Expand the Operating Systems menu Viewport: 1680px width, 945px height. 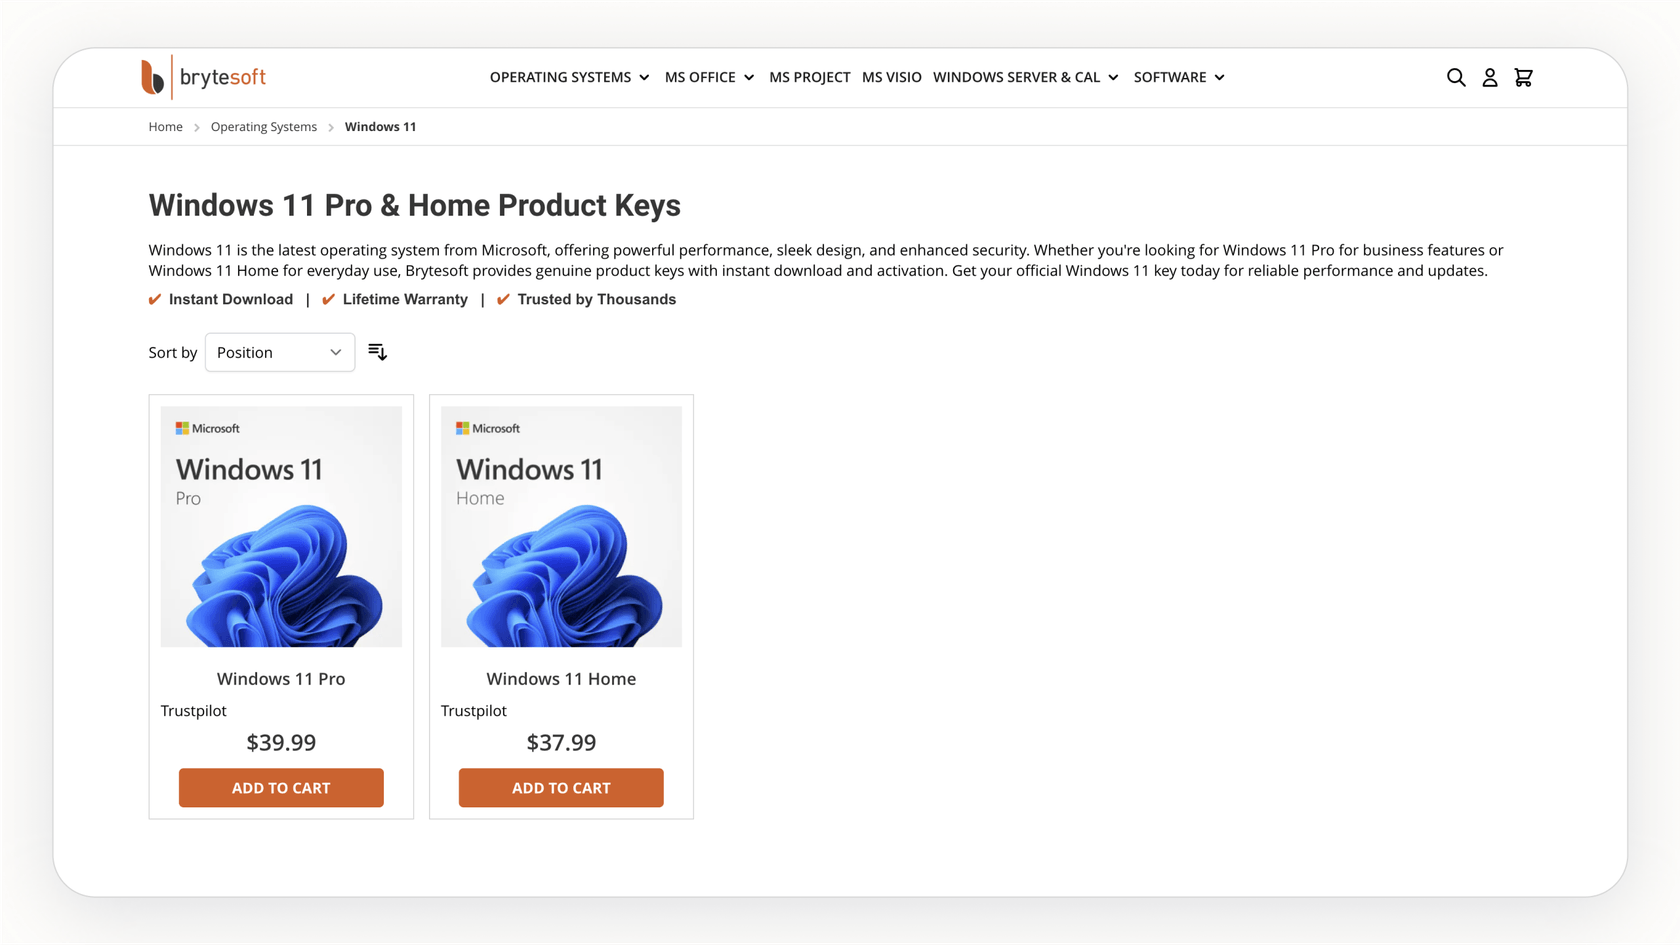tap(569, 77)
